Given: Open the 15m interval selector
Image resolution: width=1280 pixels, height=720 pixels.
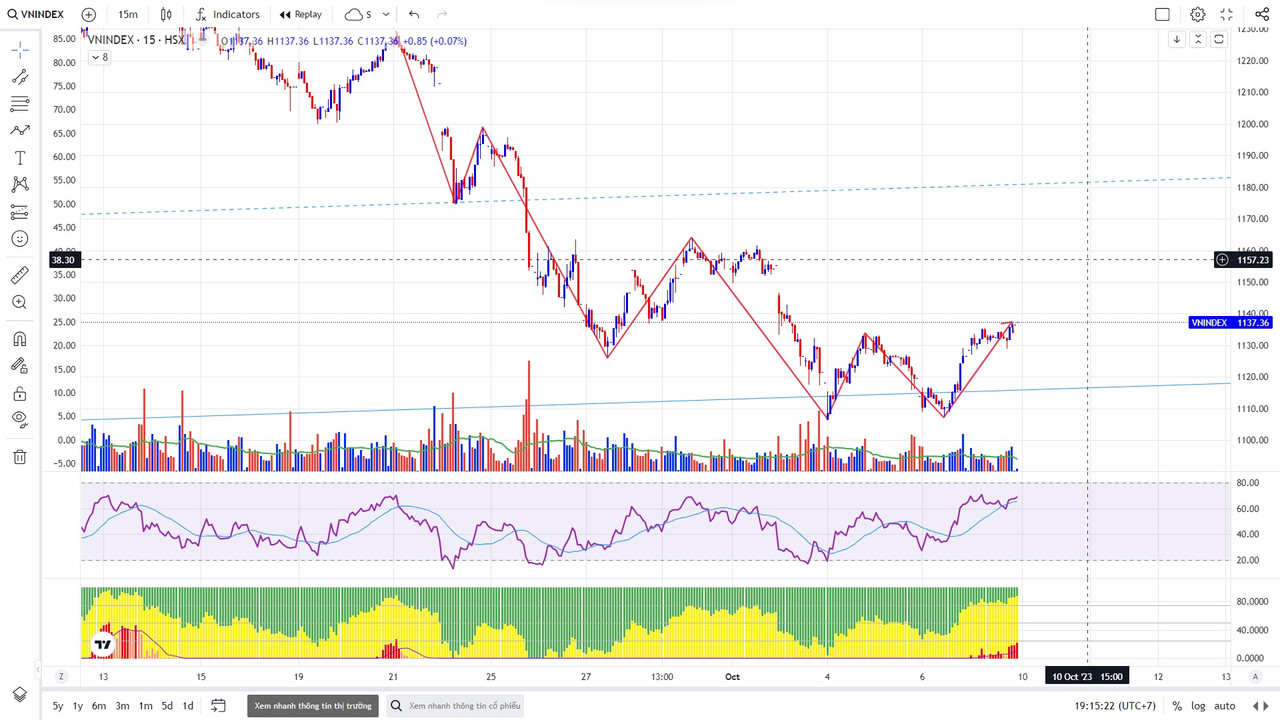Looking at the screenshot, I should tap(128, 14).
